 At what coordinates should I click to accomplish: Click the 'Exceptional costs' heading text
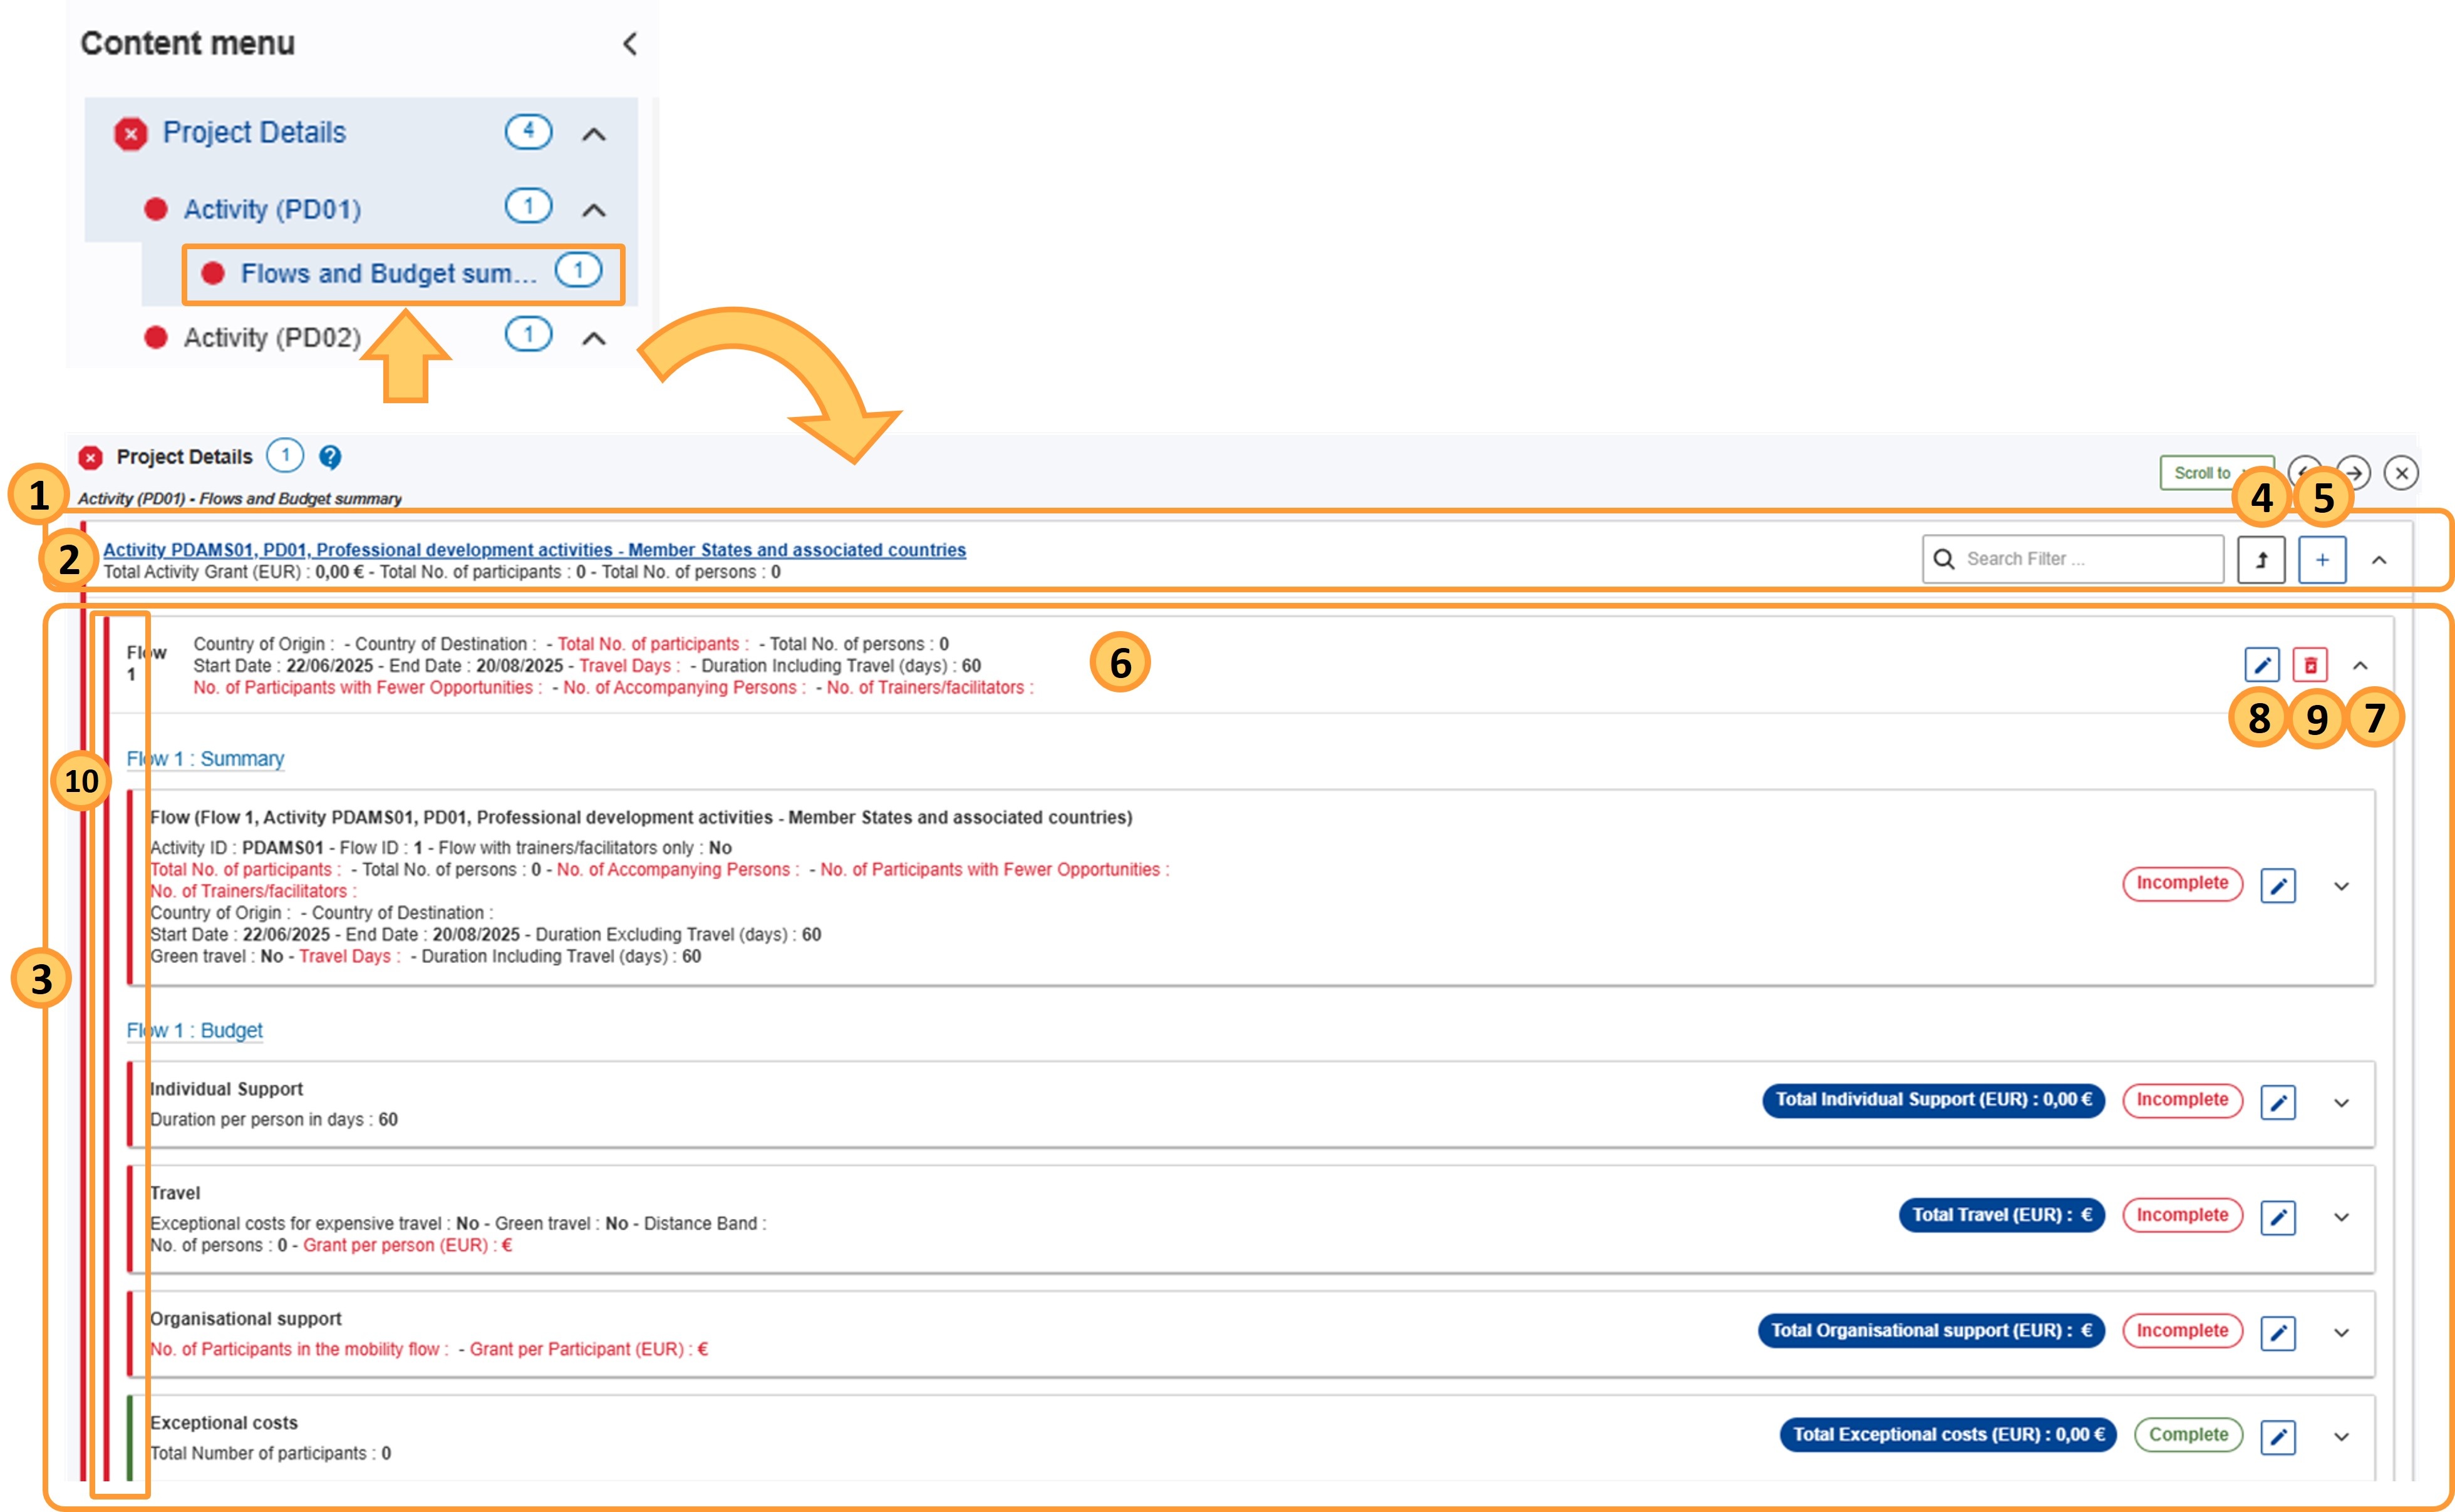point(224,1423)
